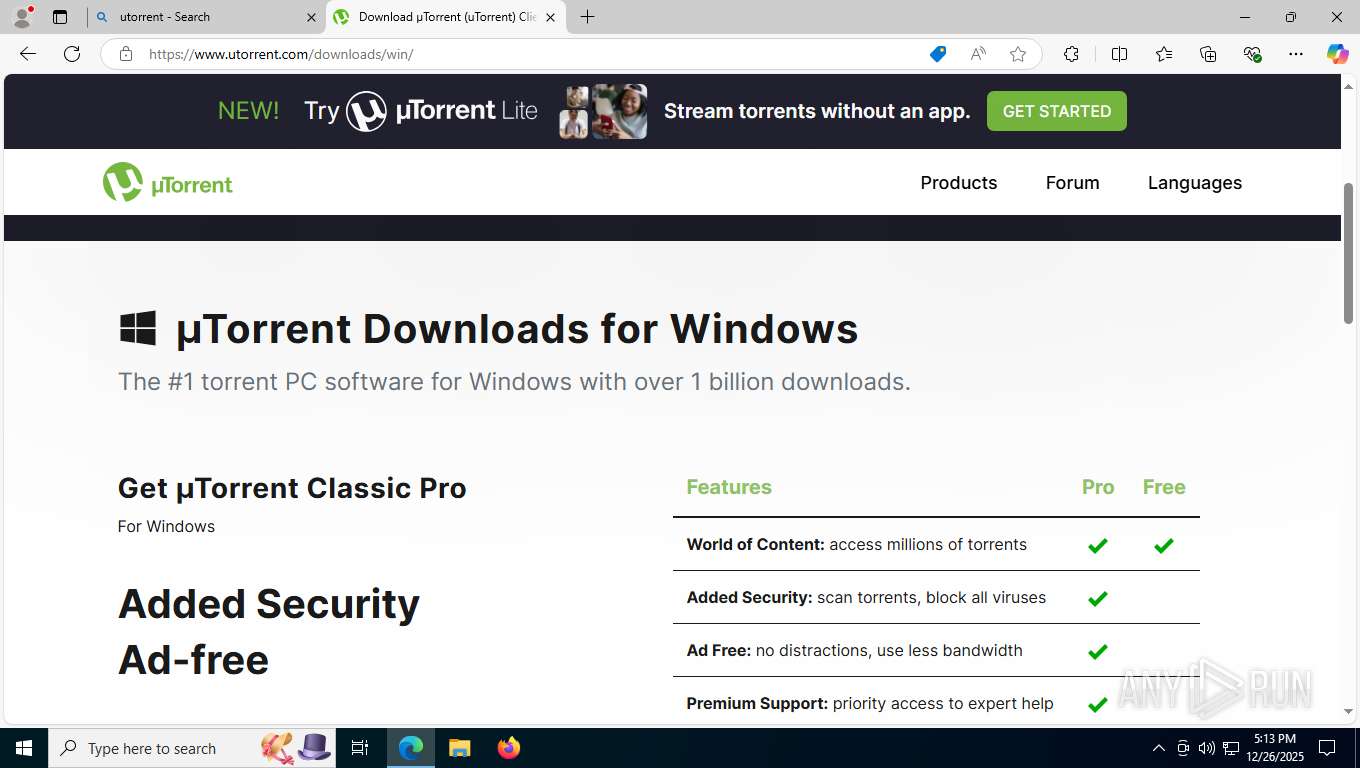Open the Collections icon
This screenshot has width=1360, height=768.
point(1208,54)
